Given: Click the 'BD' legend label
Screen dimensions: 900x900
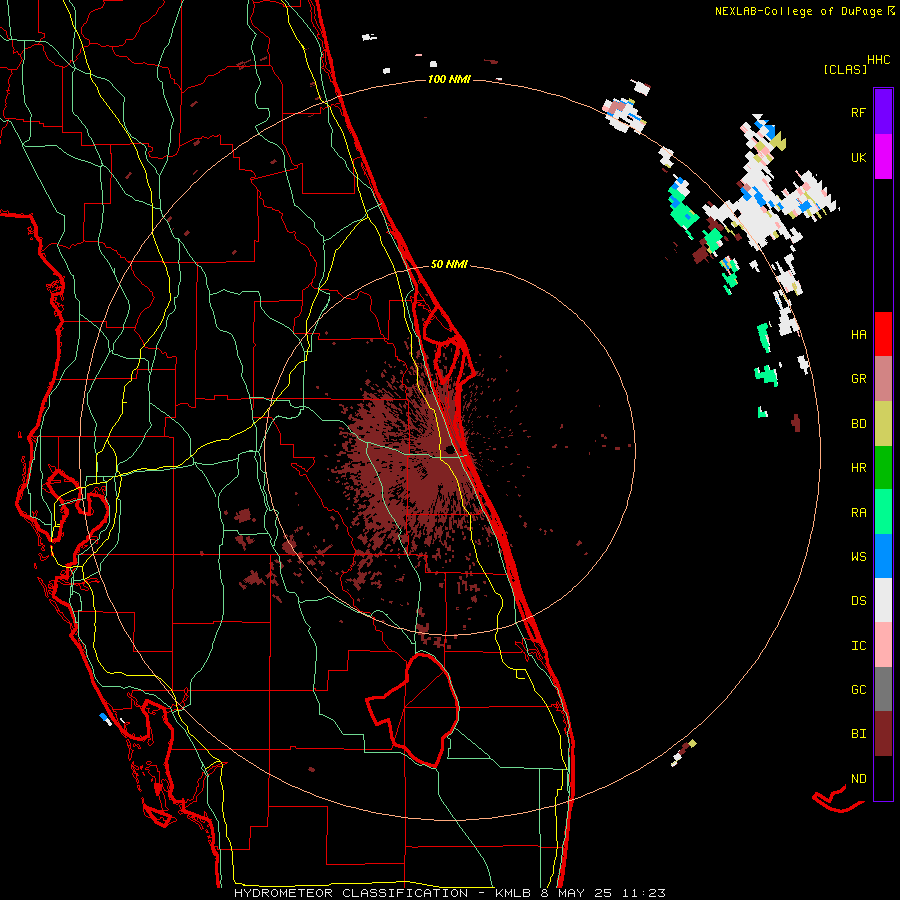Looking at the screenshot, I should [x=858, y=424].
